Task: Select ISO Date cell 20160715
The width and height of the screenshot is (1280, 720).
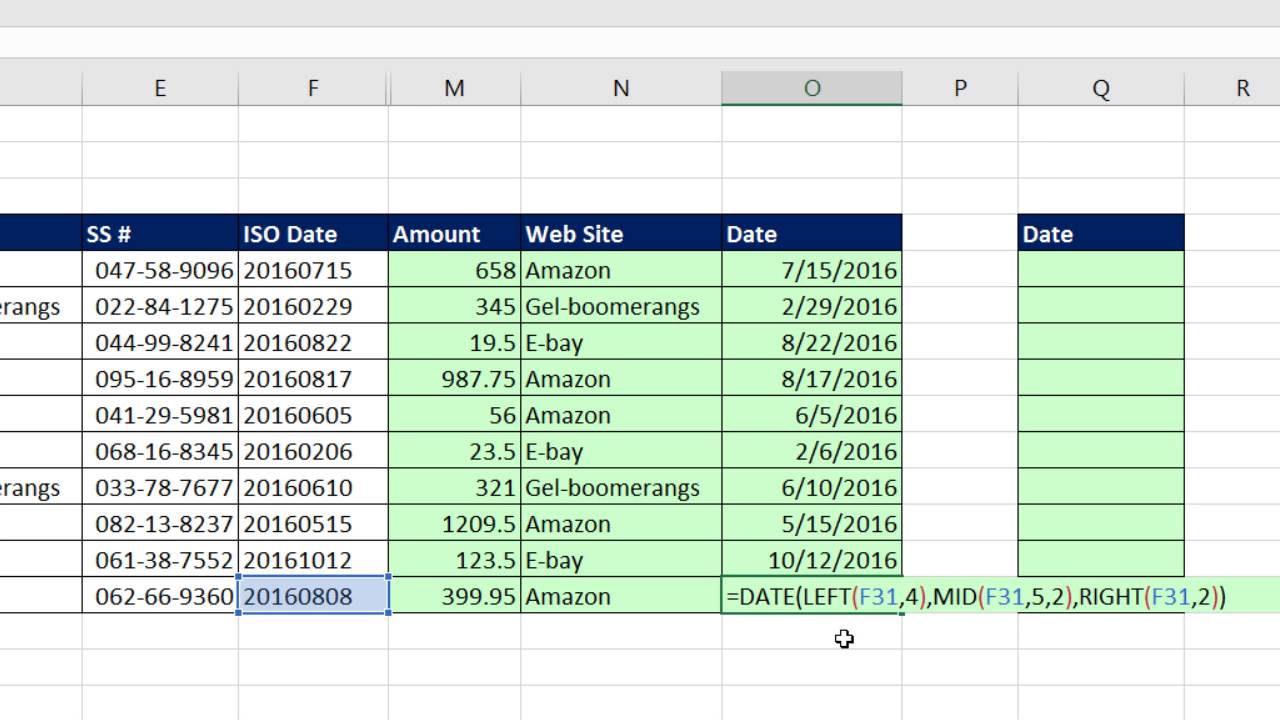Action: click(x=313, y=270)
